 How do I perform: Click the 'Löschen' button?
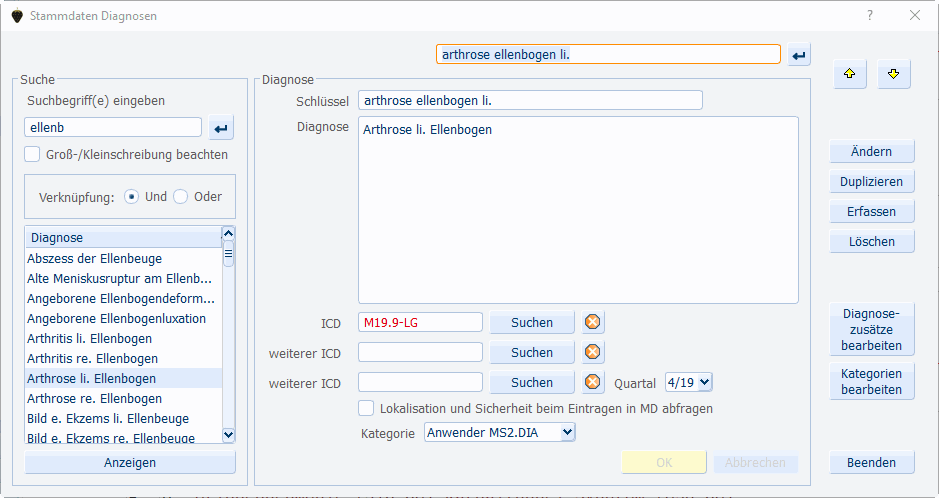(871, 241)
